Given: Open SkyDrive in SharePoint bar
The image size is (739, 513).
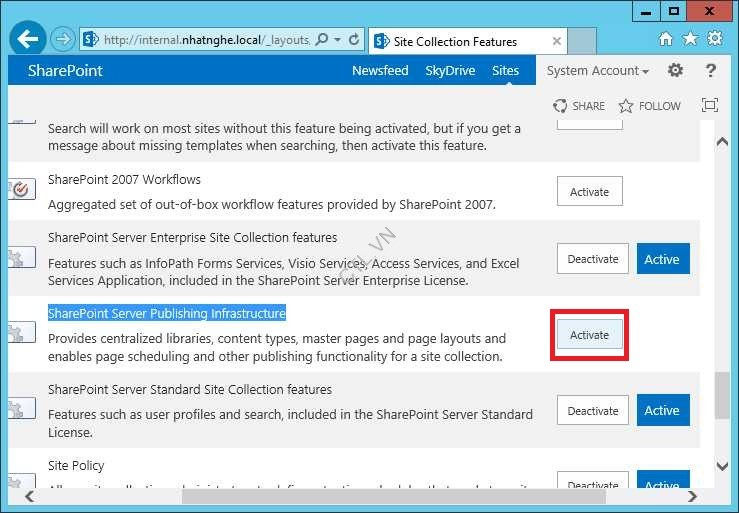Looking at the screenshot, I should [450, 71].
